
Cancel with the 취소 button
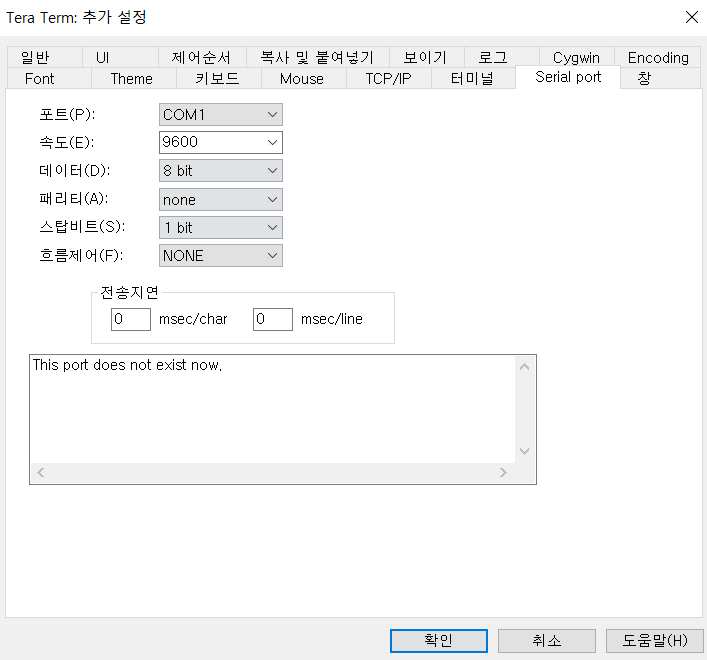[546, 641]
